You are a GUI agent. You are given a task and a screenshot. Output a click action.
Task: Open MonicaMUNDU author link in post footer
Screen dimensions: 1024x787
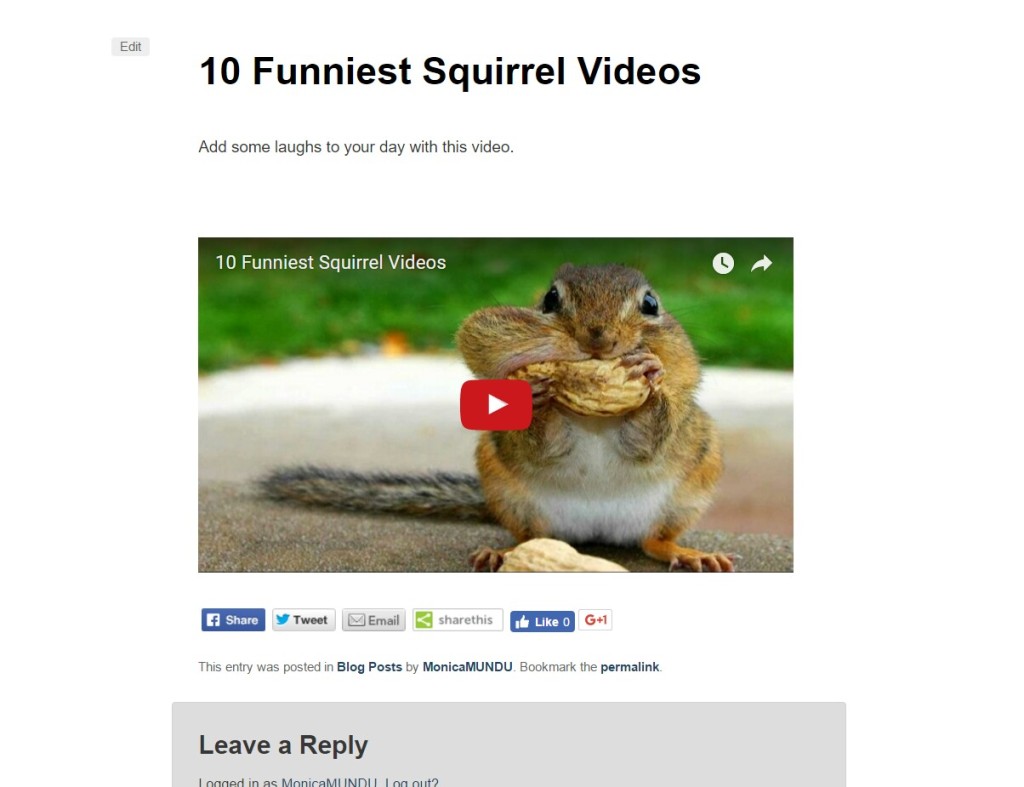[467, 667]
